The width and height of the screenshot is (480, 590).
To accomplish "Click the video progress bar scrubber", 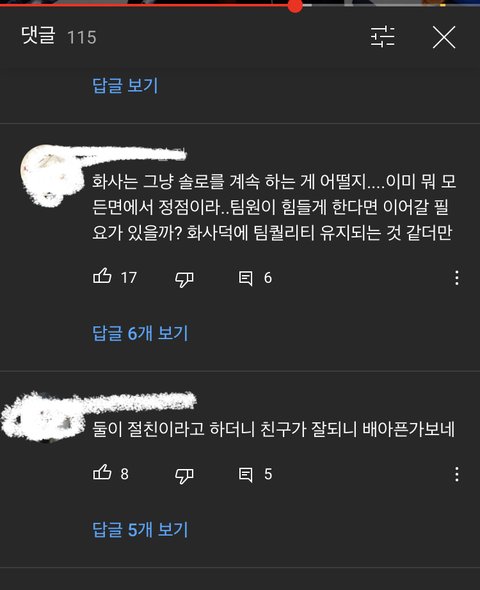I will [x=295, y=5].
